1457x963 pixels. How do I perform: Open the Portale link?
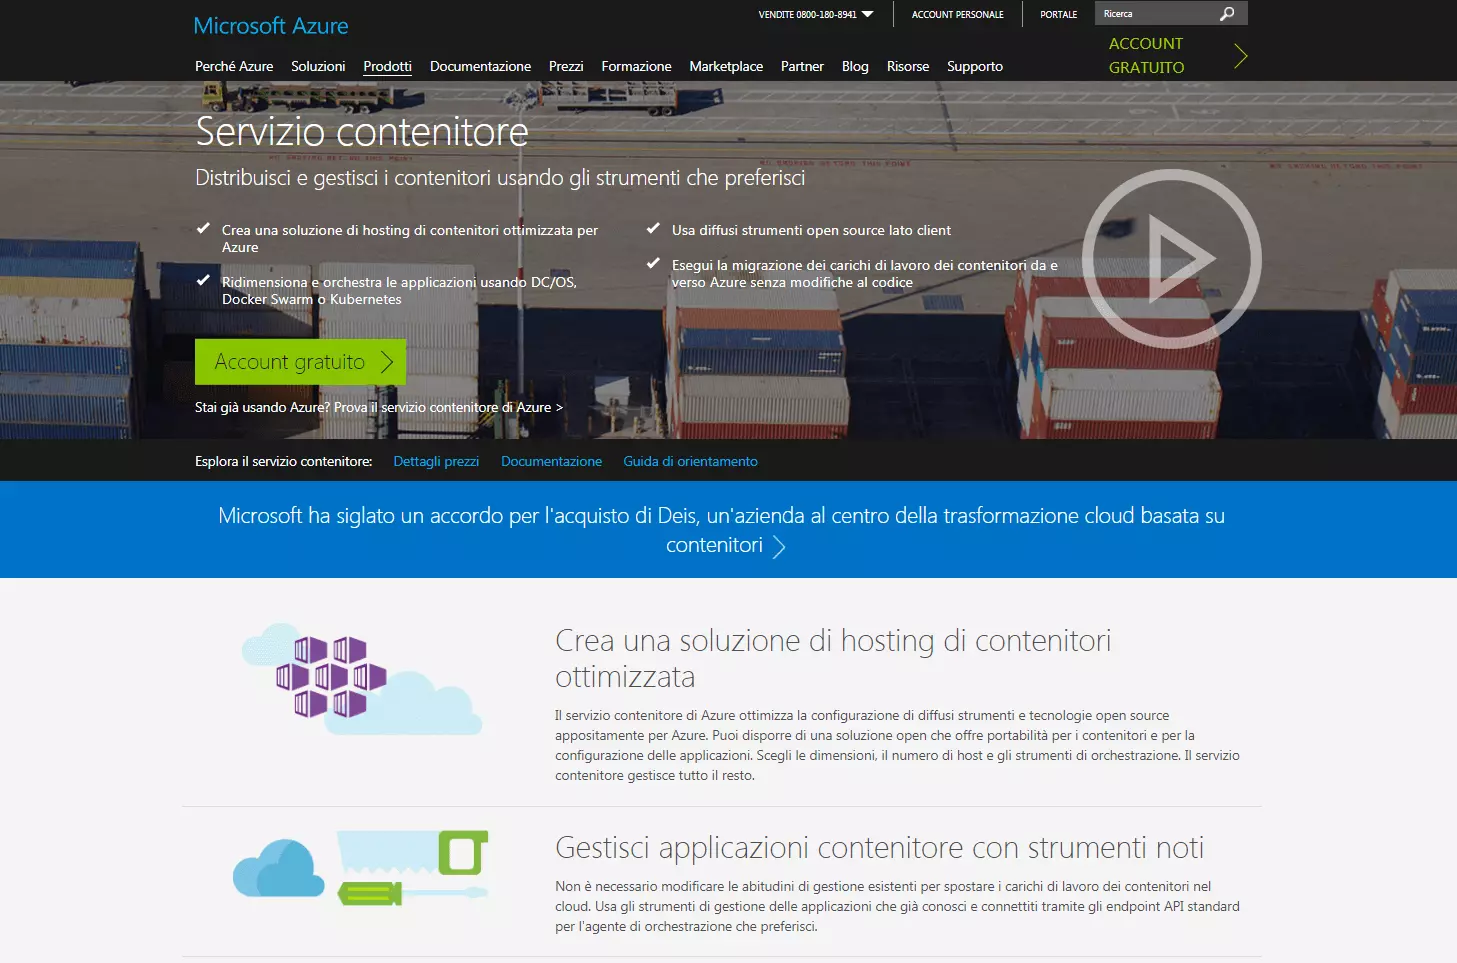pos(1058,14)
